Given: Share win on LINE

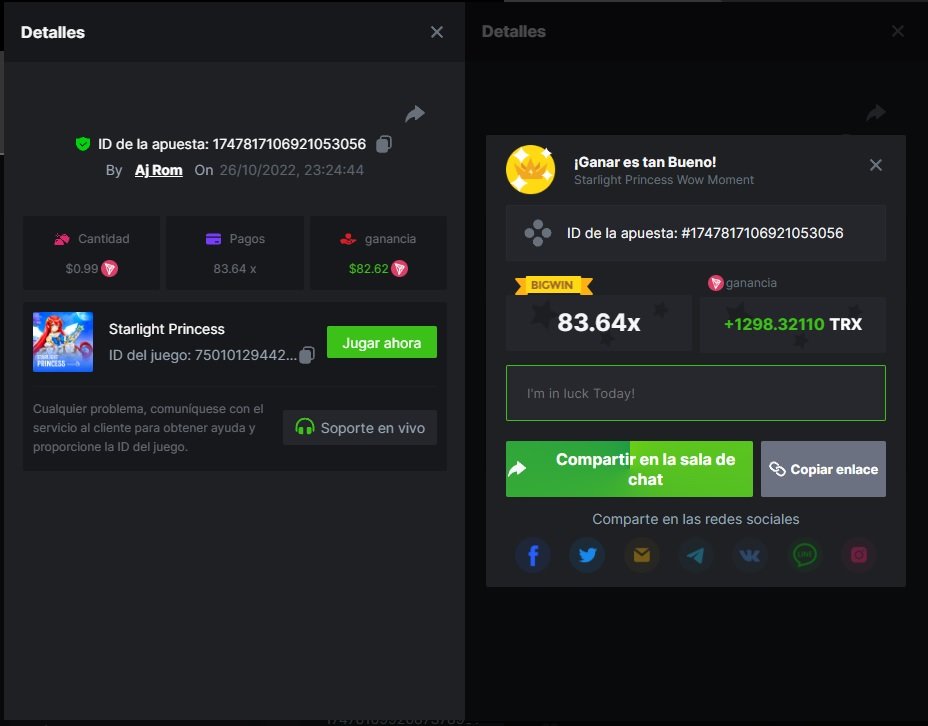Looking at the screenshot, I should pyautogui.click(x=804, y=556).
